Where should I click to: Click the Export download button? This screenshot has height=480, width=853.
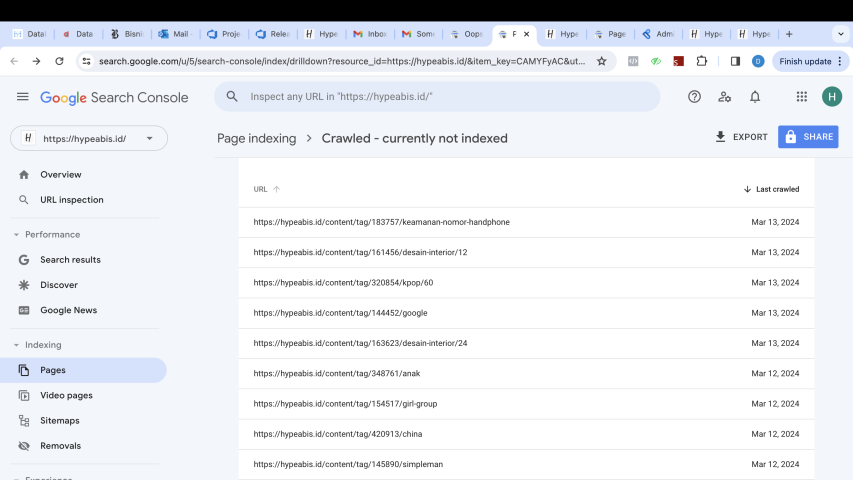[741, 137]
